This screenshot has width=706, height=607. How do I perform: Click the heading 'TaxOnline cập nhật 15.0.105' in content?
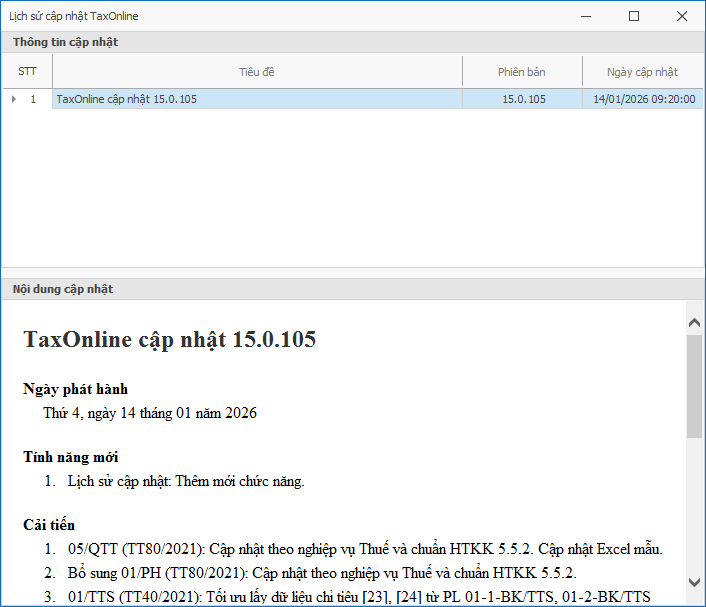click(170, 340)
